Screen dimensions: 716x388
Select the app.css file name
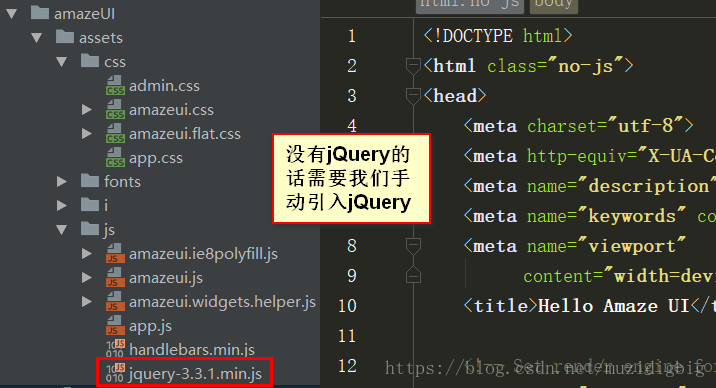tap(156, 158)
